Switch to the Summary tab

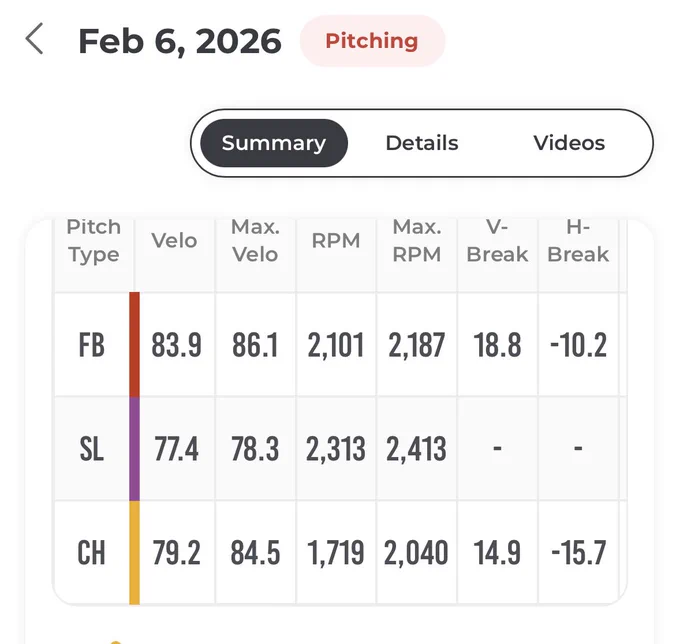tap(274, 143)
